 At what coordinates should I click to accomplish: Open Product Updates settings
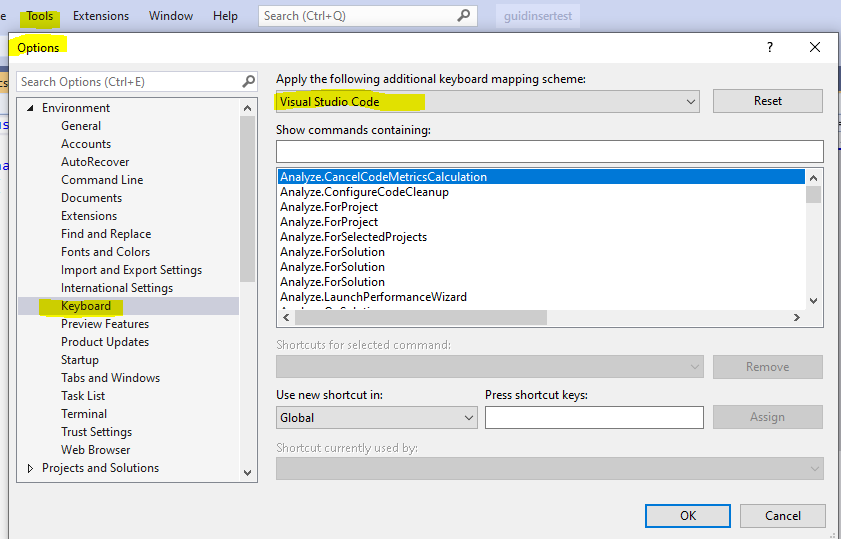pyautogui.click(x=105, y=342)
